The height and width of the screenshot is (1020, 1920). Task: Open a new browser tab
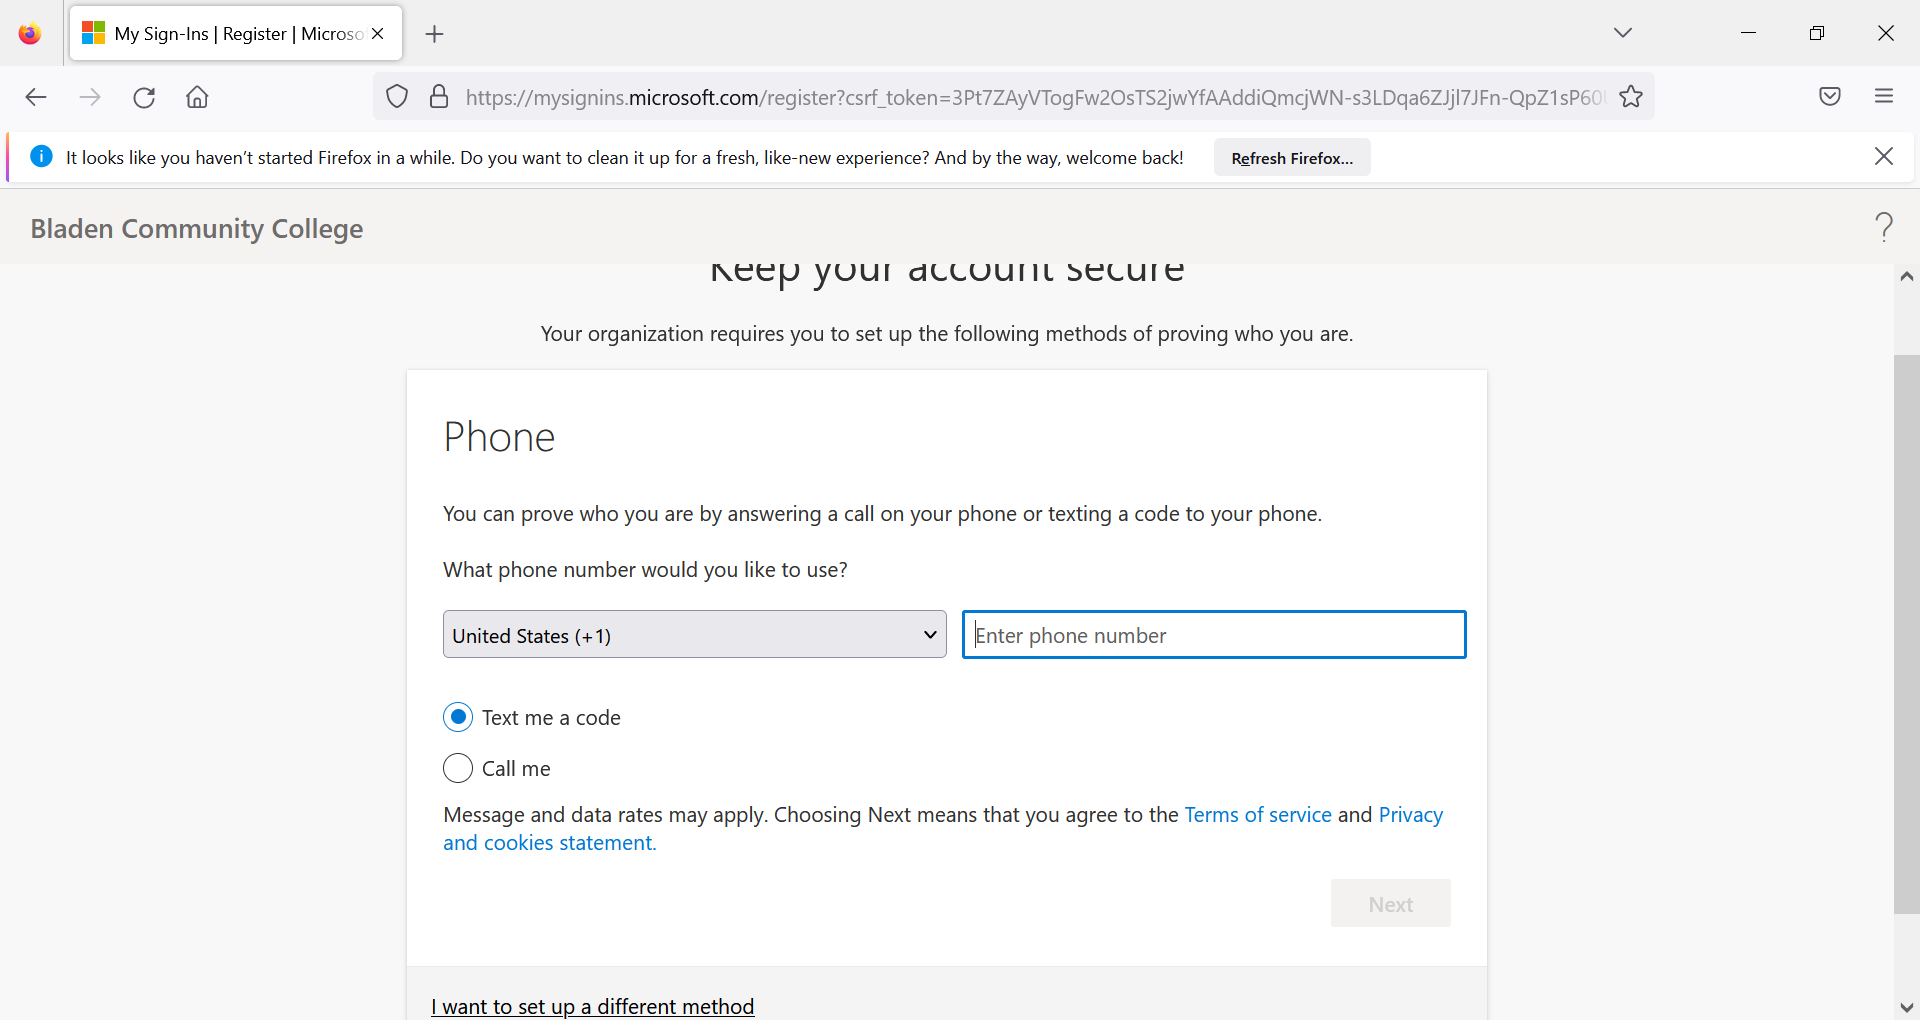434,34
